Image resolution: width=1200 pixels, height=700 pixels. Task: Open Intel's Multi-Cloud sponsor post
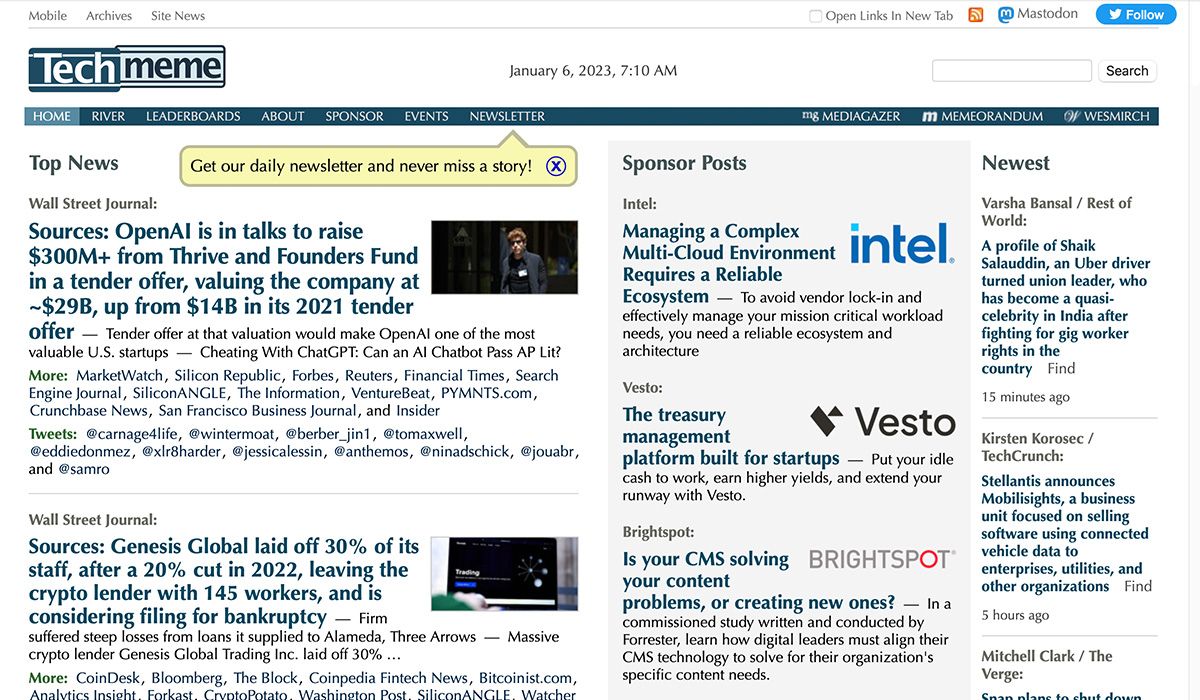tap(729, 263)
